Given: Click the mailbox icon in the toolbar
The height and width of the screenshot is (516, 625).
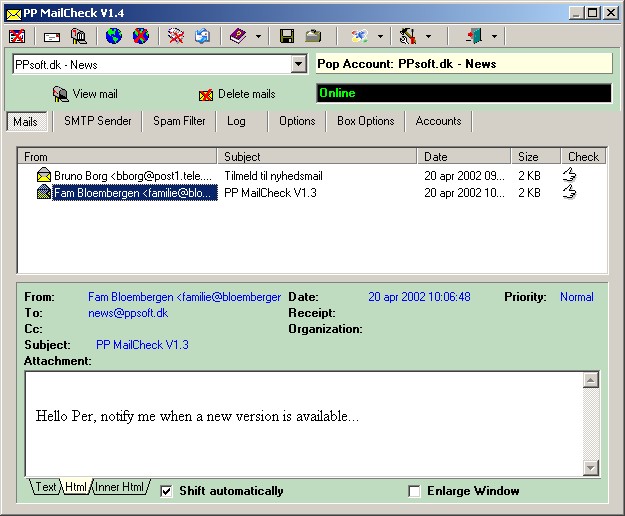Looking at the screenshot, I should (x=79, y=36).
